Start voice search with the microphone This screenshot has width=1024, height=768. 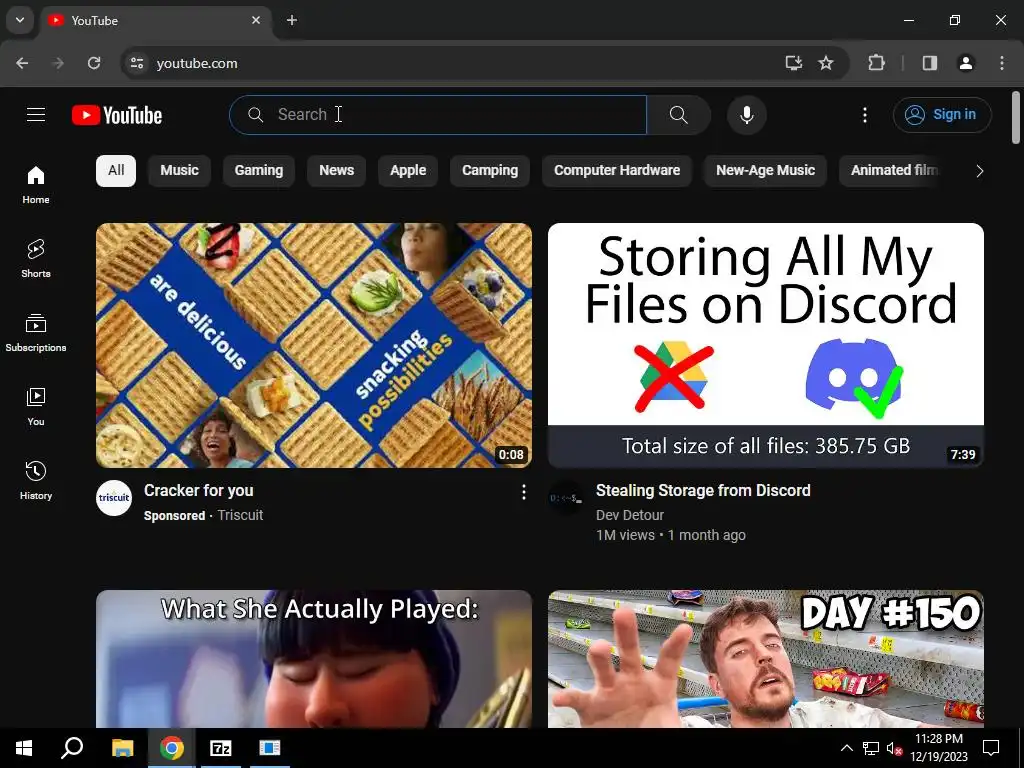[x=746, y=115]
